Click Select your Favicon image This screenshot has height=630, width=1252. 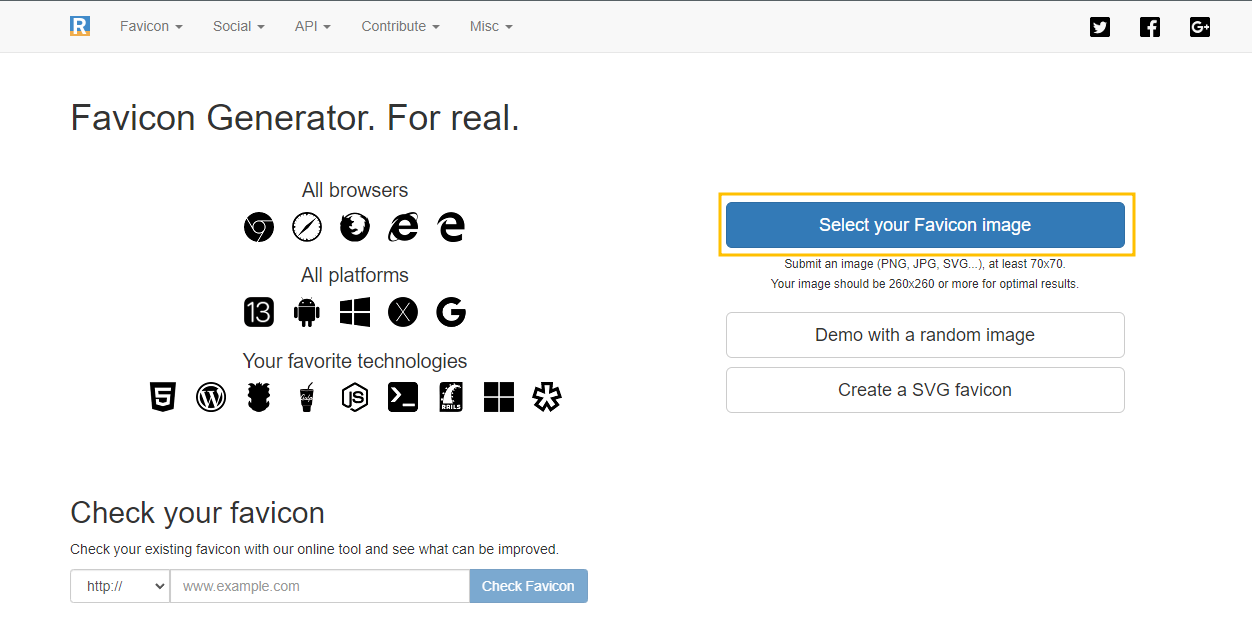[x=924, y=224]
